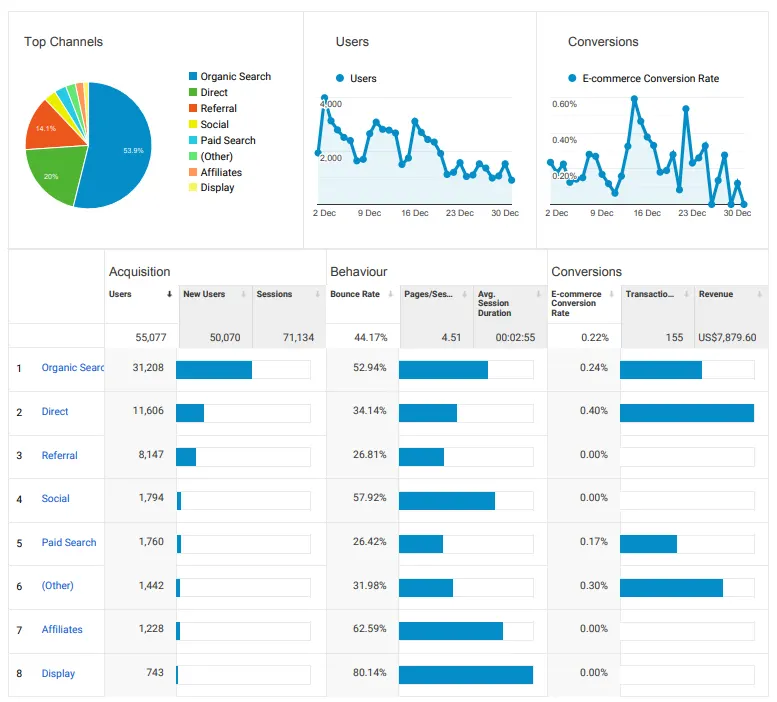Click Display bounce rate bar
The image size is (777, 702).
click(466, 675)
